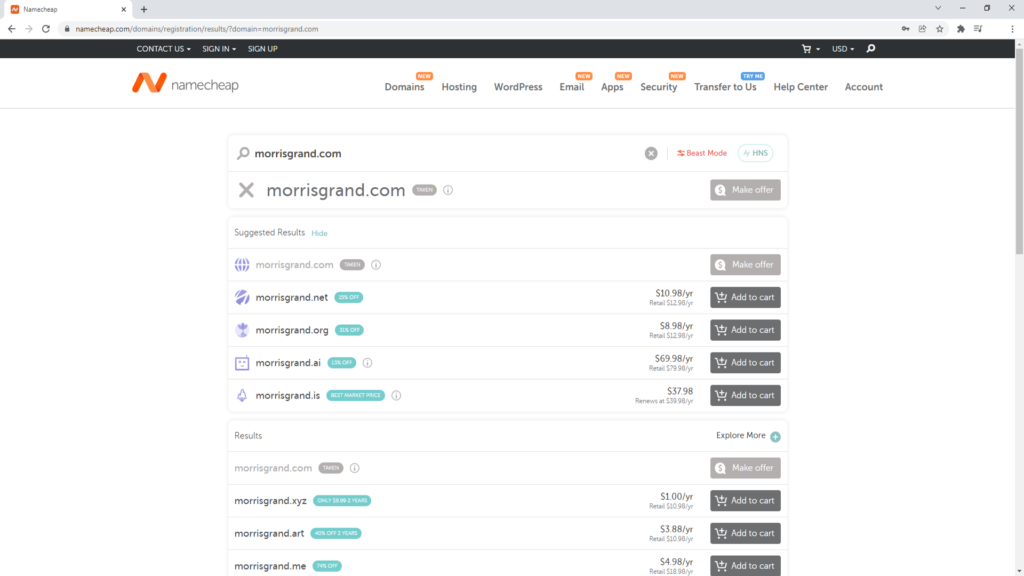
Task: Toggle Beast Mode search
Action: 702,153
